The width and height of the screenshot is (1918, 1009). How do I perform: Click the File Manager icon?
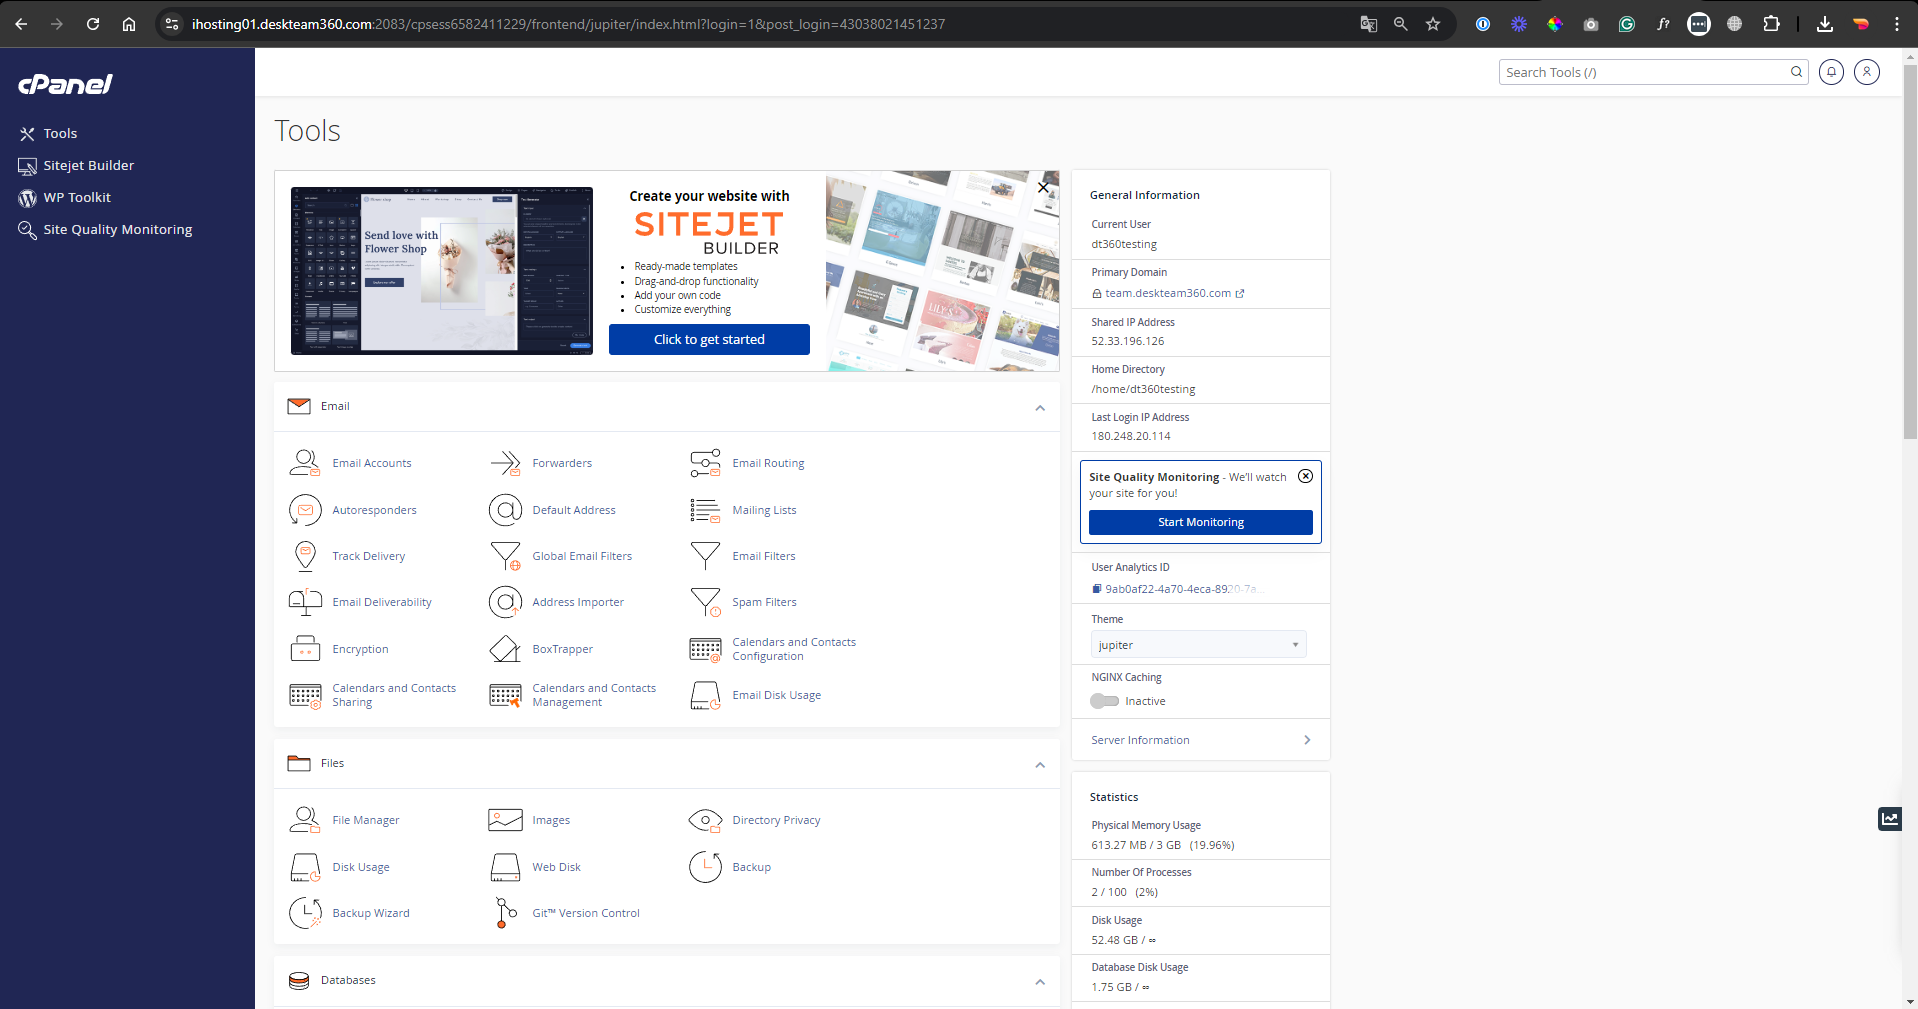pyautogui.click(x=304, y=820)
